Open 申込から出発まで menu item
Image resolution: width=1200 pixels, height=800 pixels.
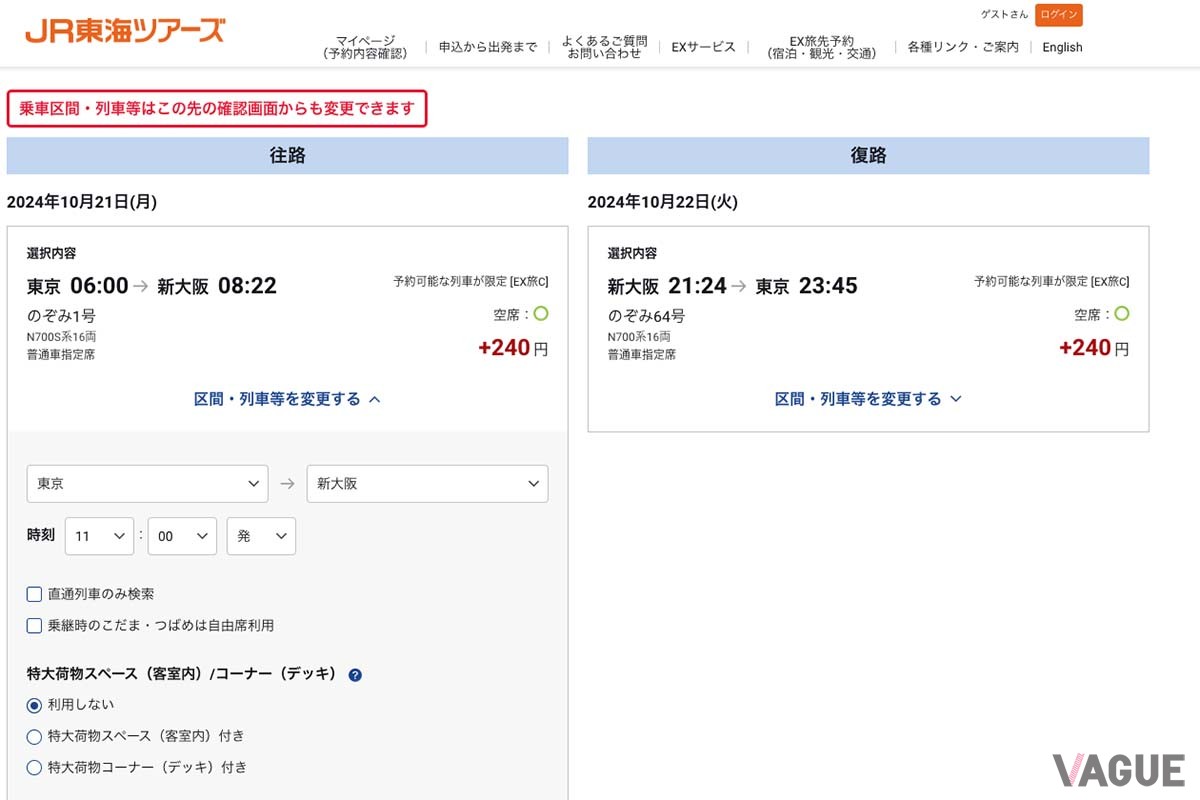(488, 47)
